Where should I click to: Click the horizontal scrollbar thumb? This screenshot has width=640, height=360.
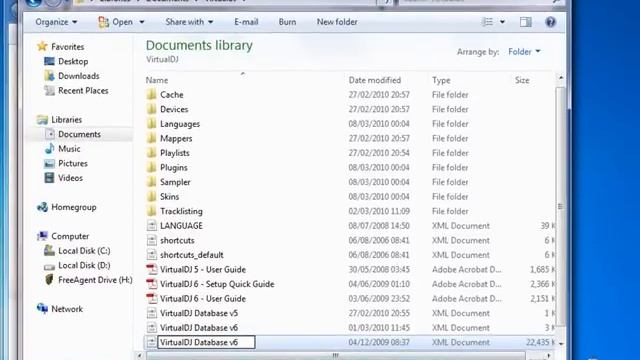click(x=335, y=356)
